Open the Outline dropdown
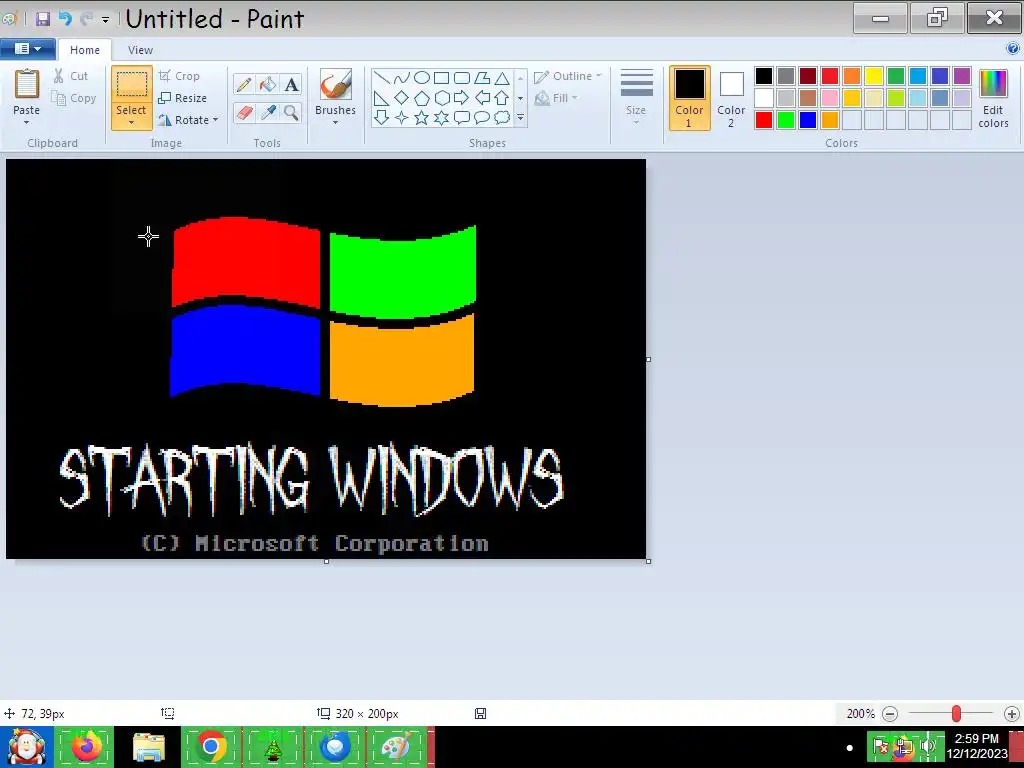The image size is (1024, 768). click(568, 76)
